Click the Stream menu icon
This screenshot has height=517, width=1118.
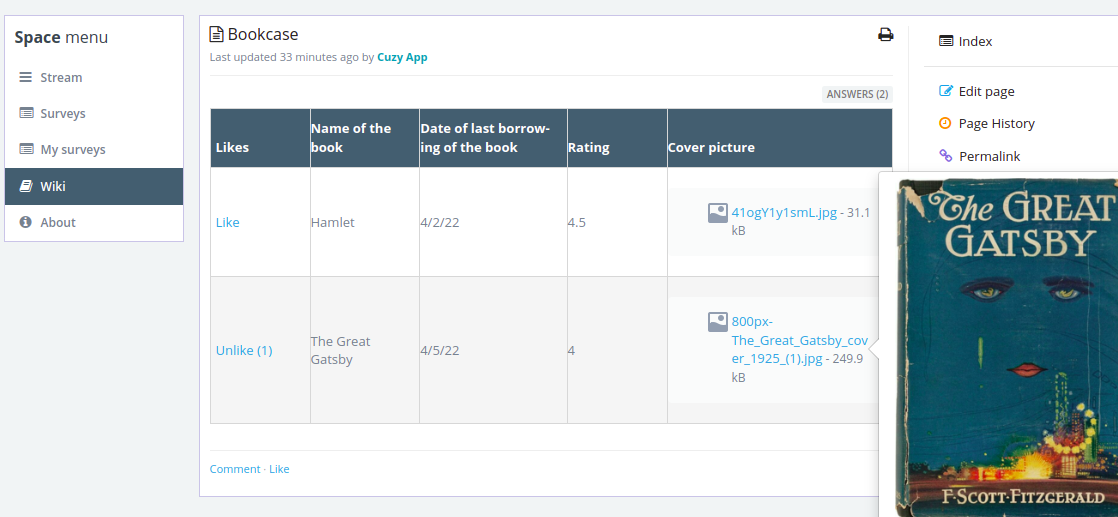point(26,77)
